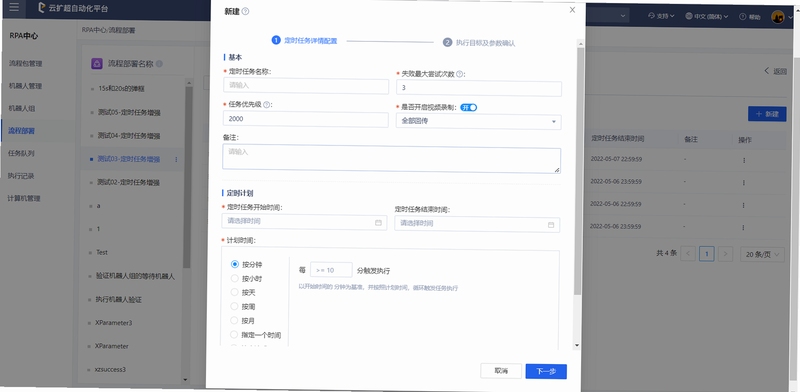
Task: Click the step 1 circle 定时任务详情配置
Action: tap(276, 40)
